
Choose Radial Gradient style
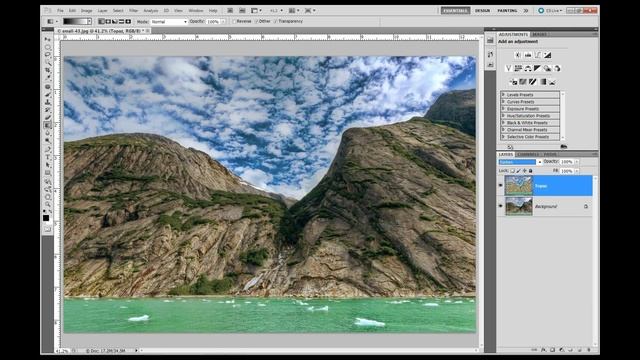click(x=108, y=21)
